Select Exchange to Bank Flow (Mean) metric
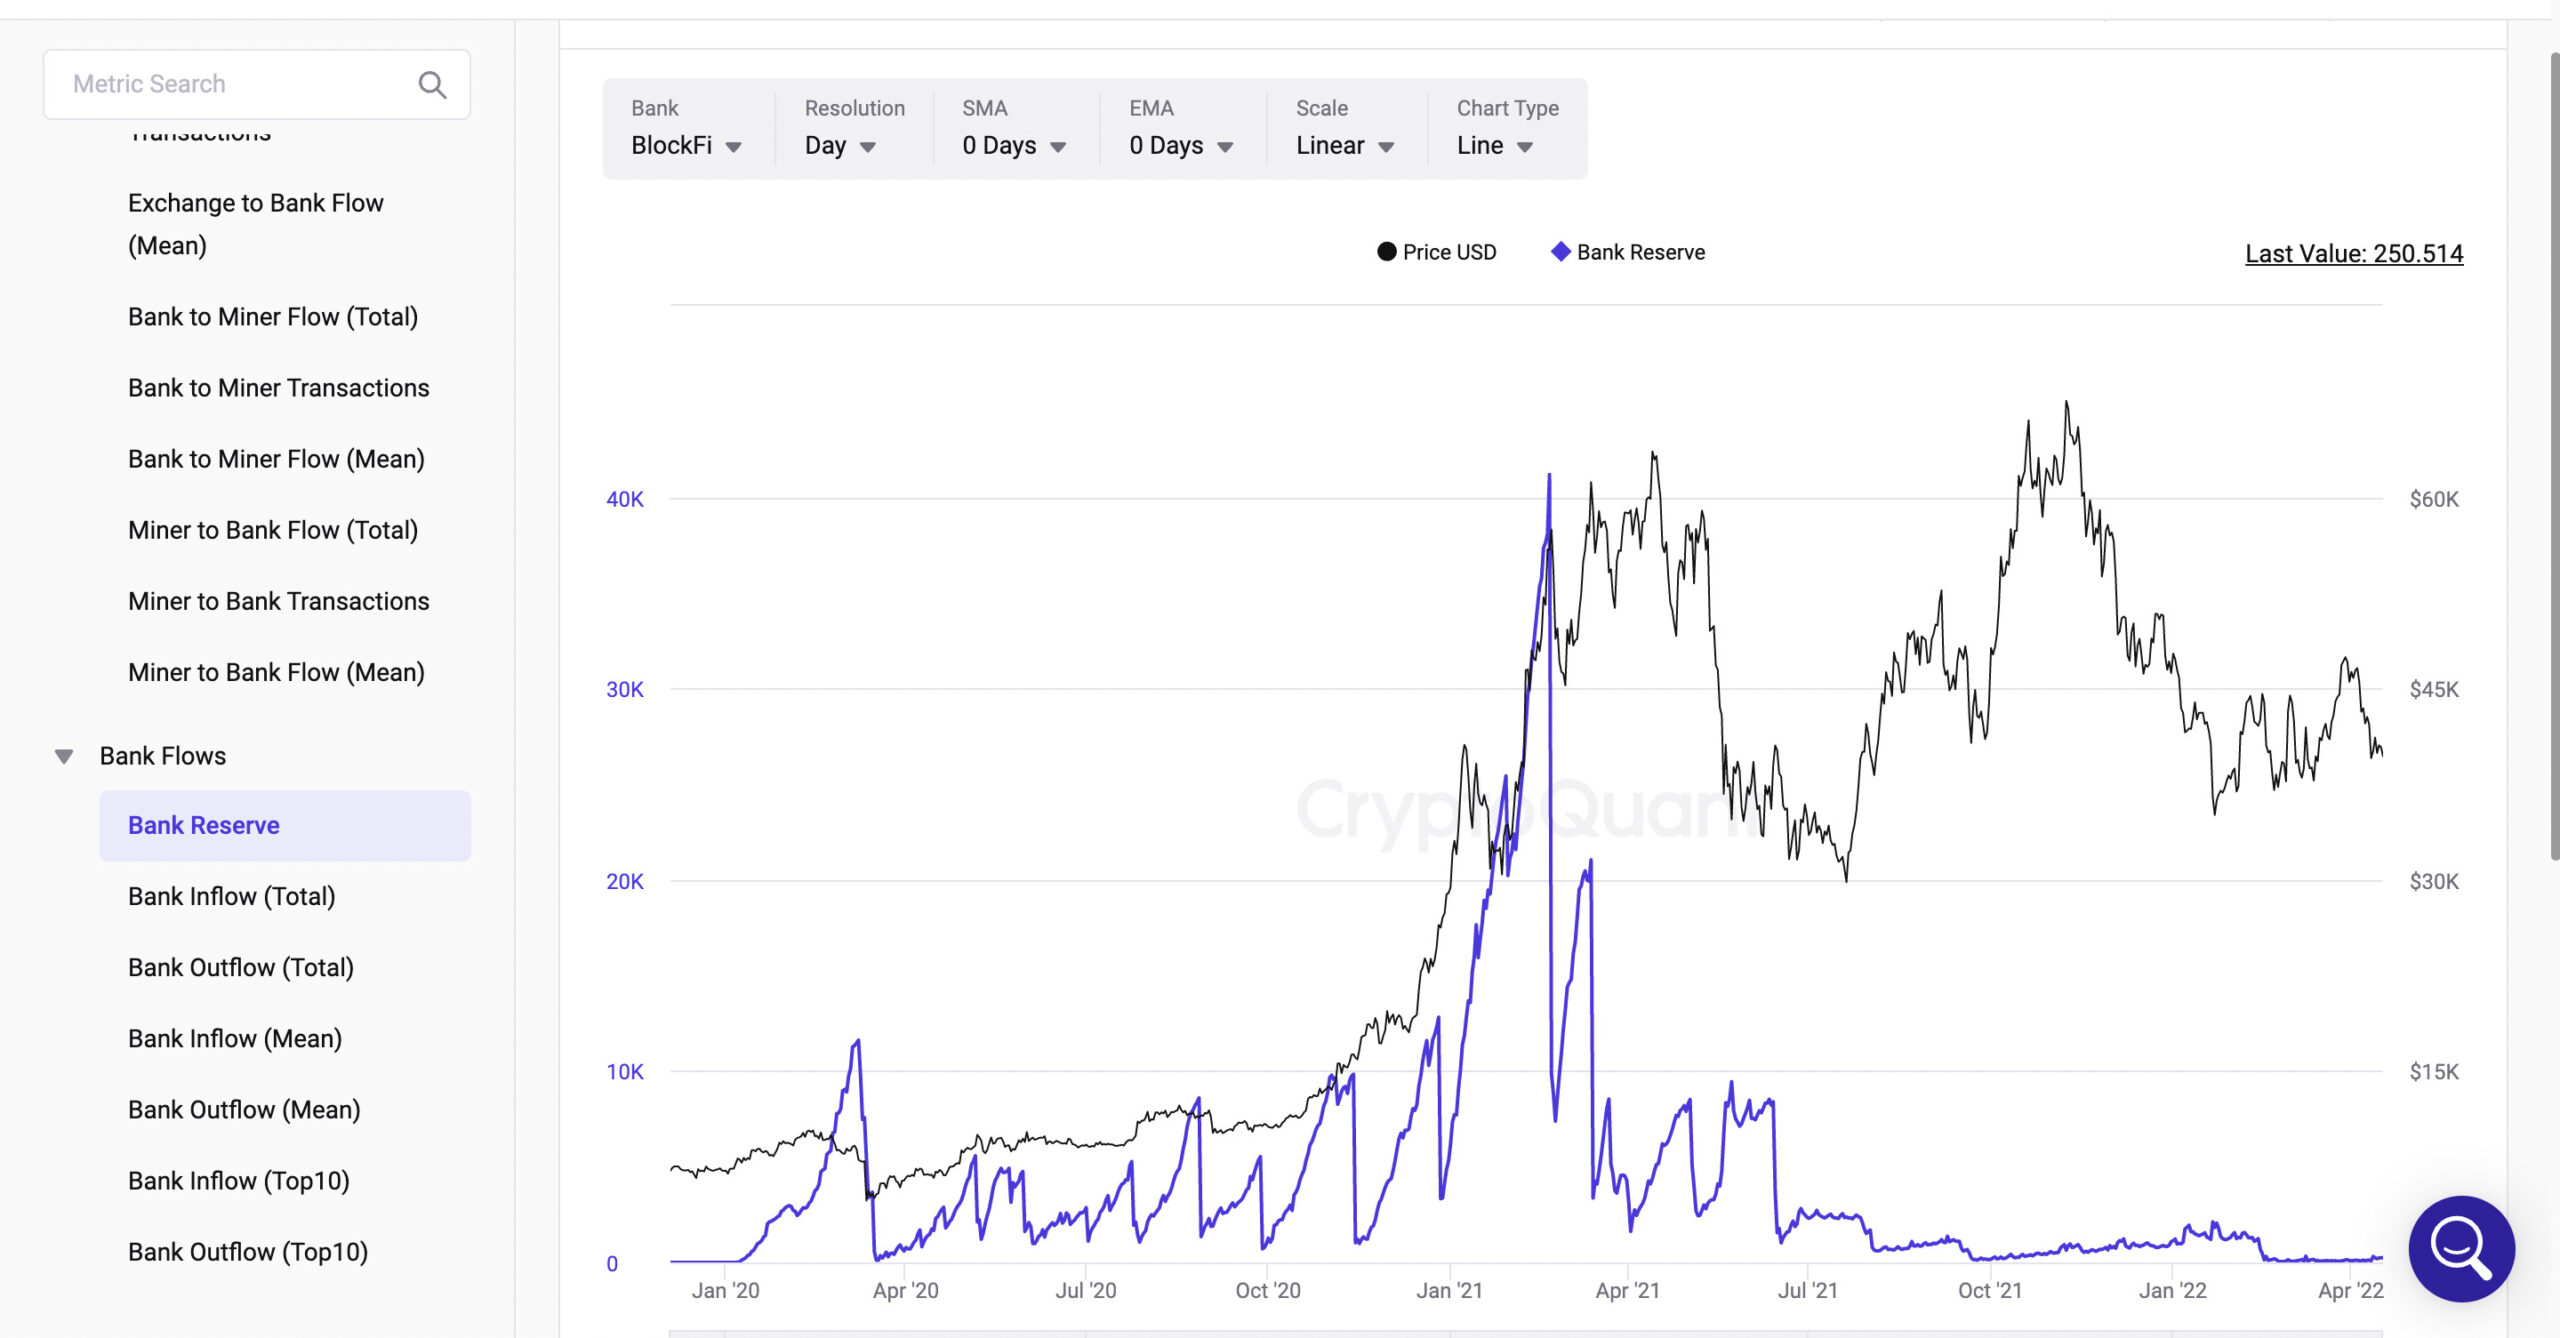This screenshot has height=1338, width=2560. [255, 224]
